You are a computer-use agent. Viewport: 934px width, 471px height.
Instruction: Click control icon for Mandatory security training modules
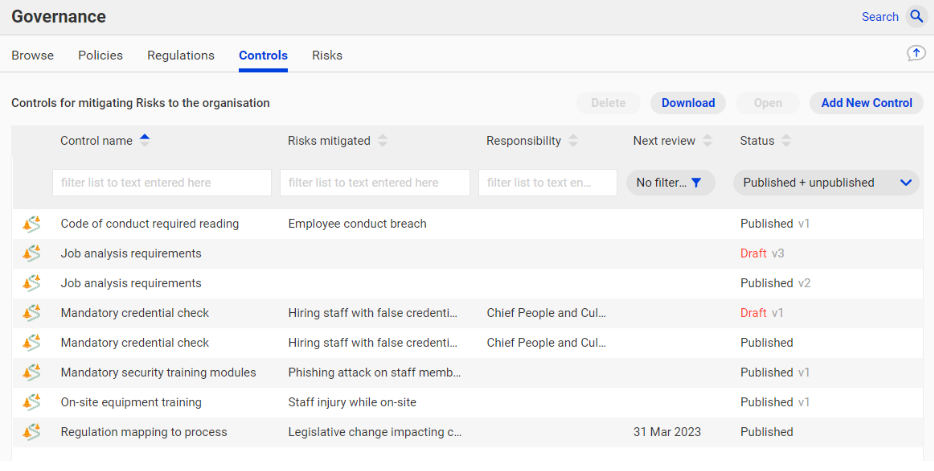click(32, 373)
